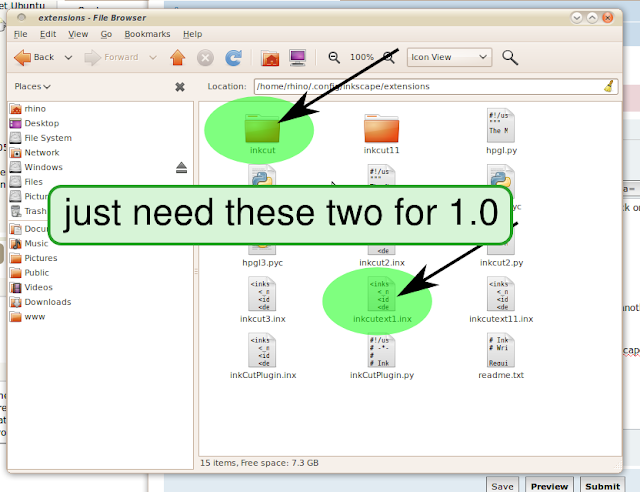The width and height of the screenshot is (640, 492).
Task: Select Public bookmark in sidebar
Action: click(29, 273)
